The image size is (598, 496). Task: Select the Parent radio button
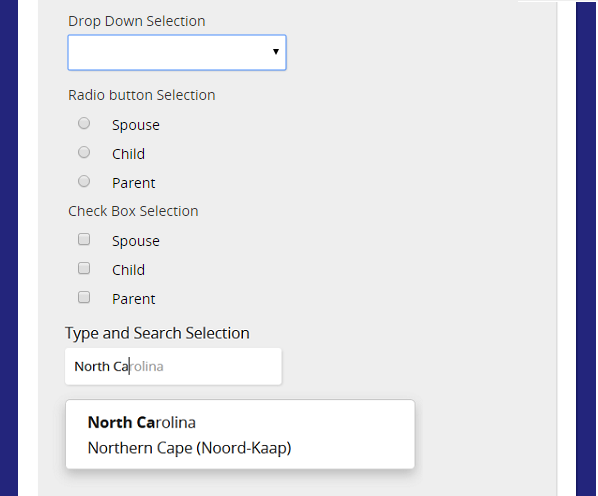coord(84,181)
